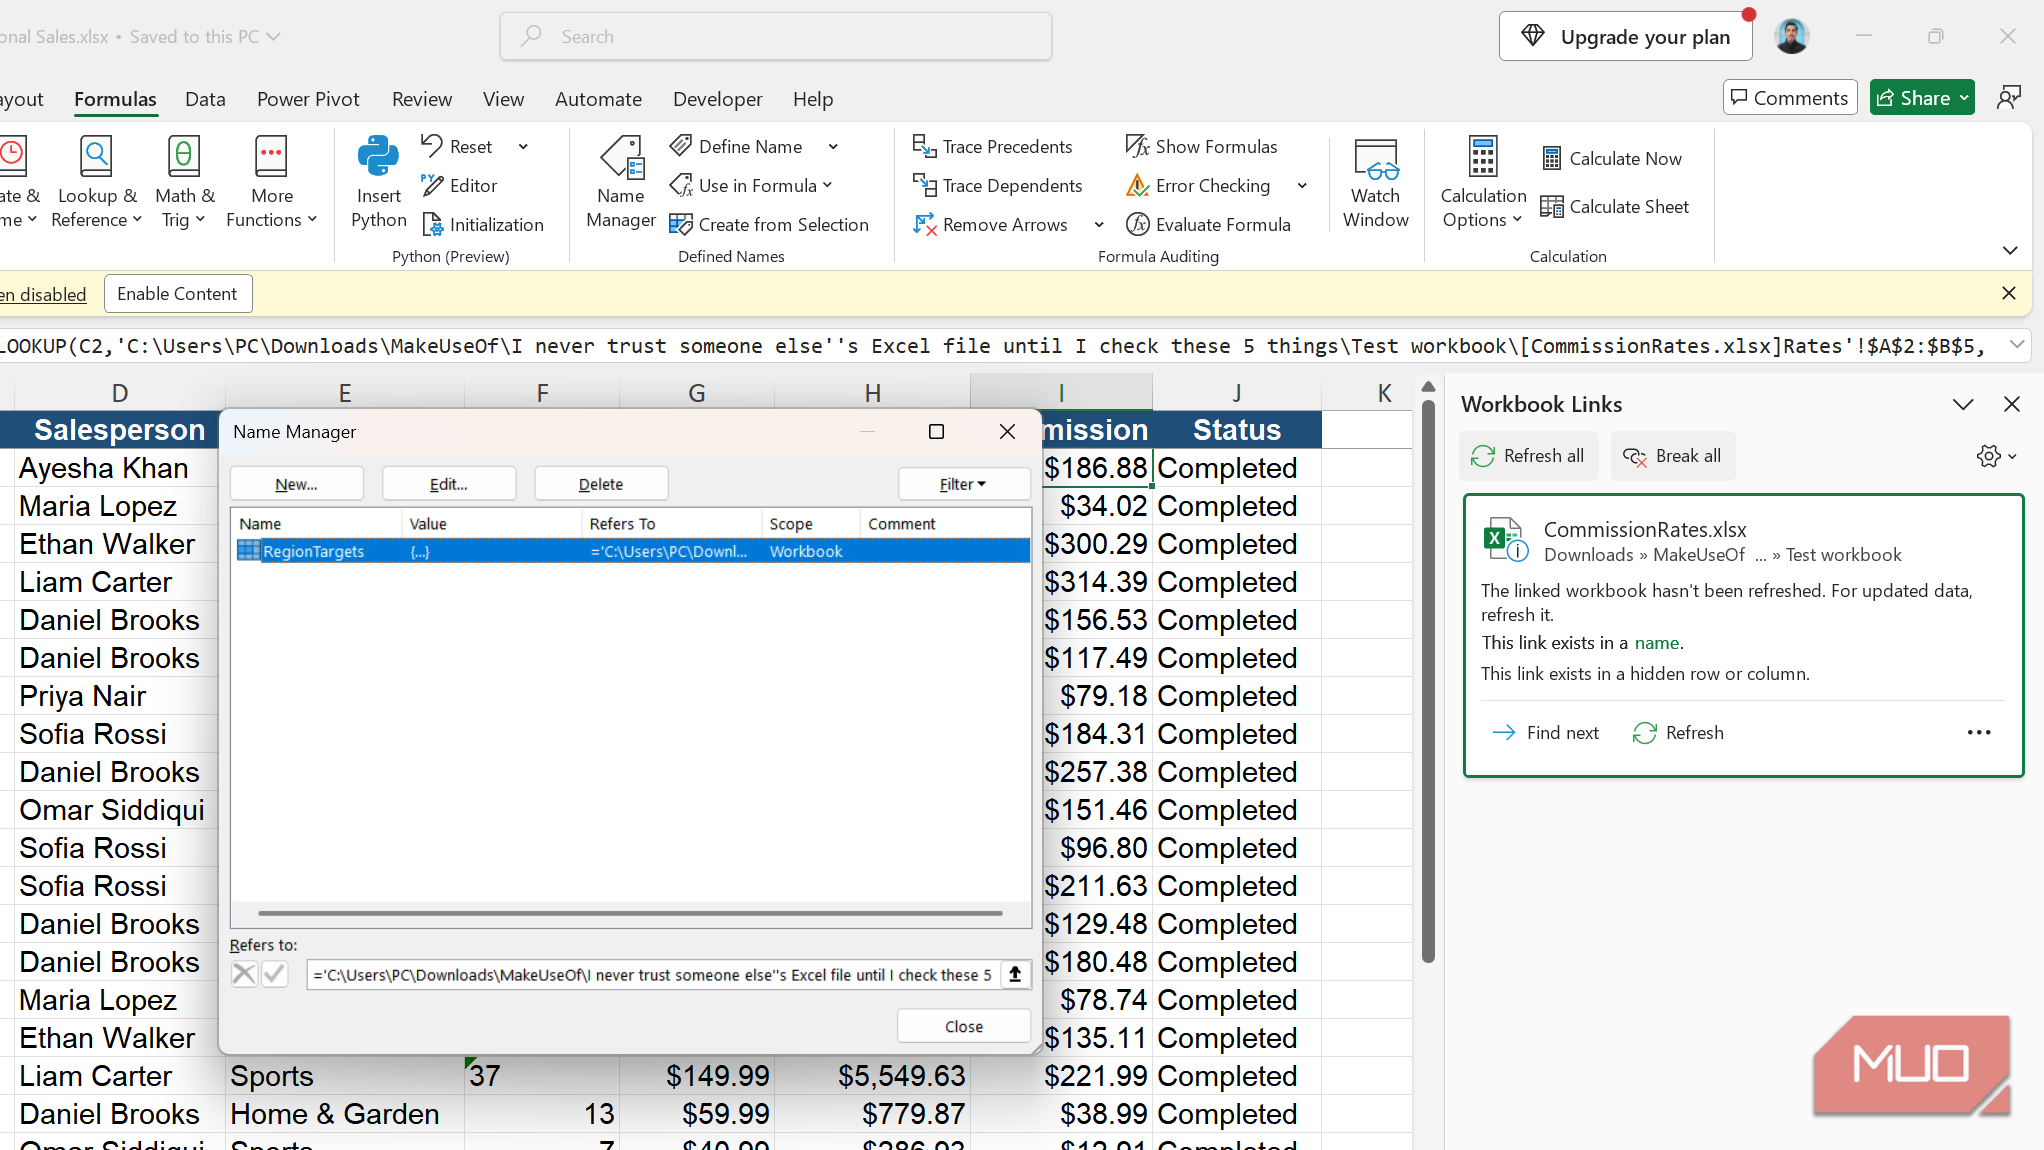Open Lookup & Reference functions

pyautogui.click(x=96, y=182)
